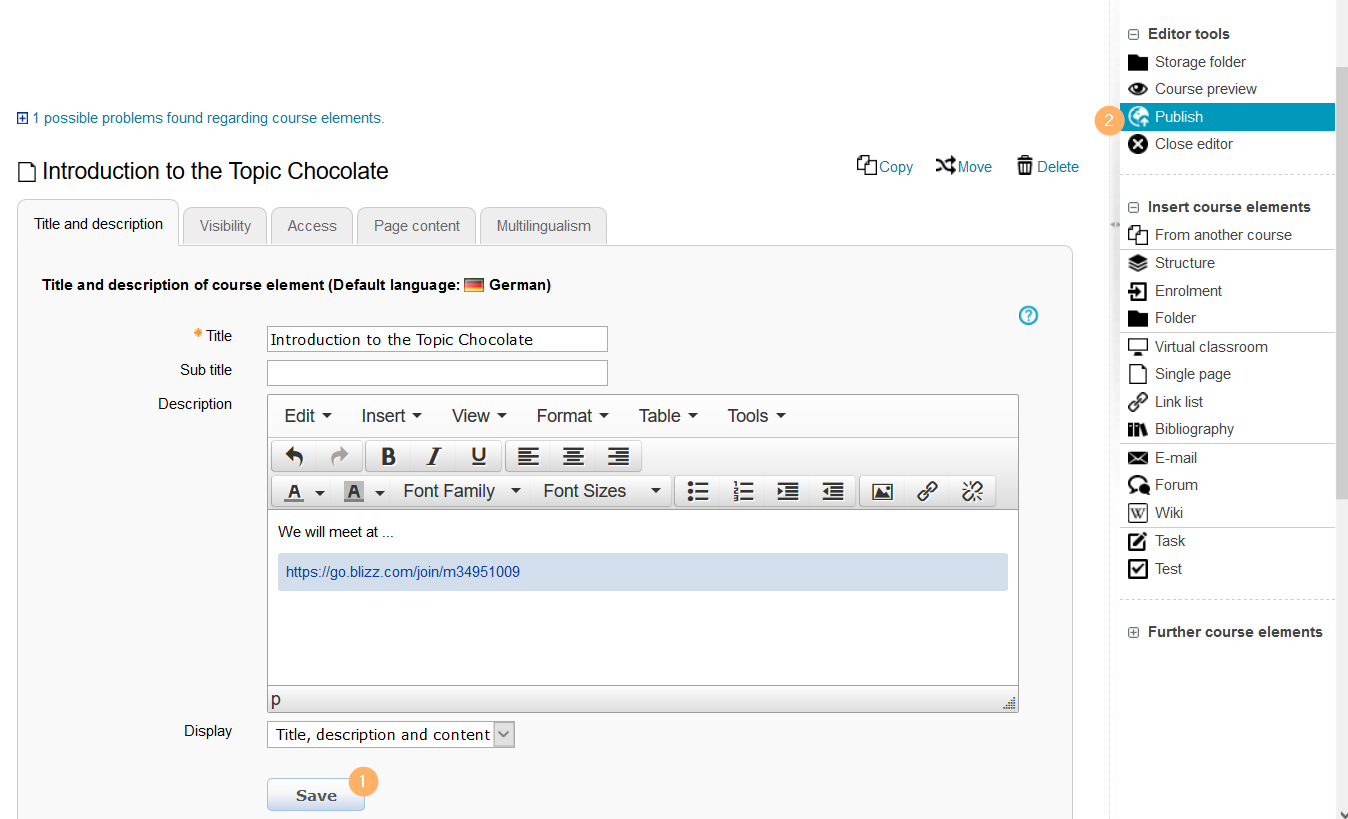Click the numbered list icon
The width and height of the screenshot is (1348, 819).
(x=743, y=492)
